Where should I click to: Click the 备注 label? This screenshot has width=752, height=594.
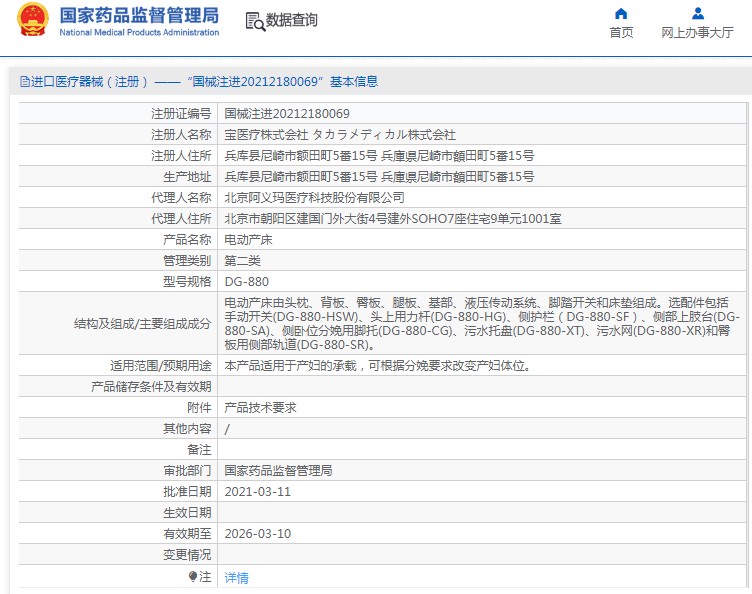click(x=200, y=450)
